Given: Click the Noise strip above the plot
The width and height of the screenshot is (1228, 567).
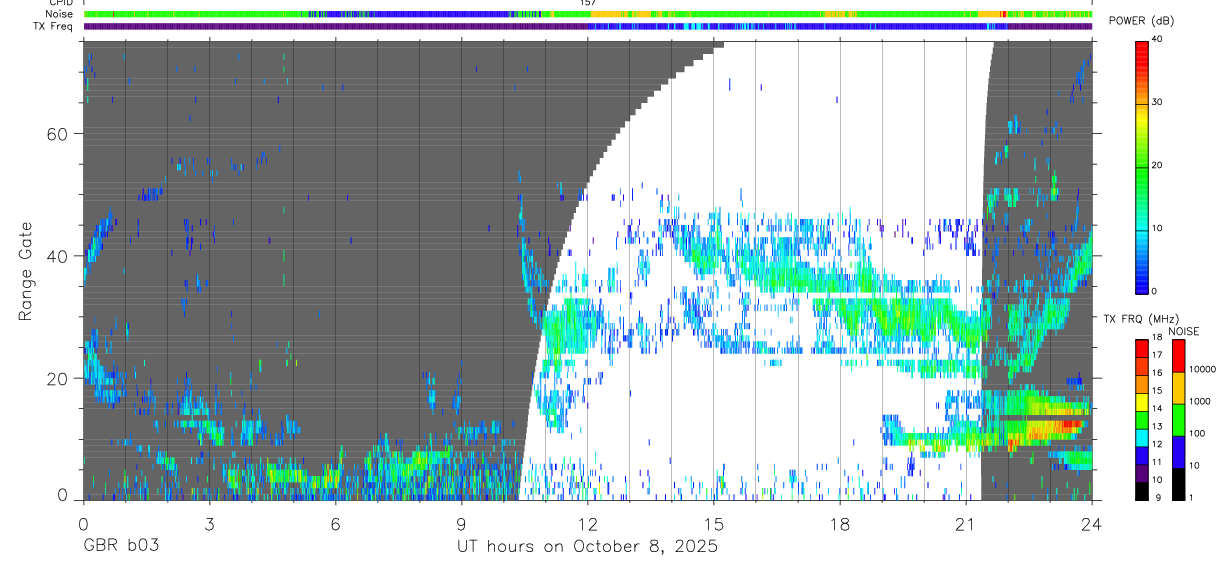Looking at the screenshot, I should [x=587, y=15].
